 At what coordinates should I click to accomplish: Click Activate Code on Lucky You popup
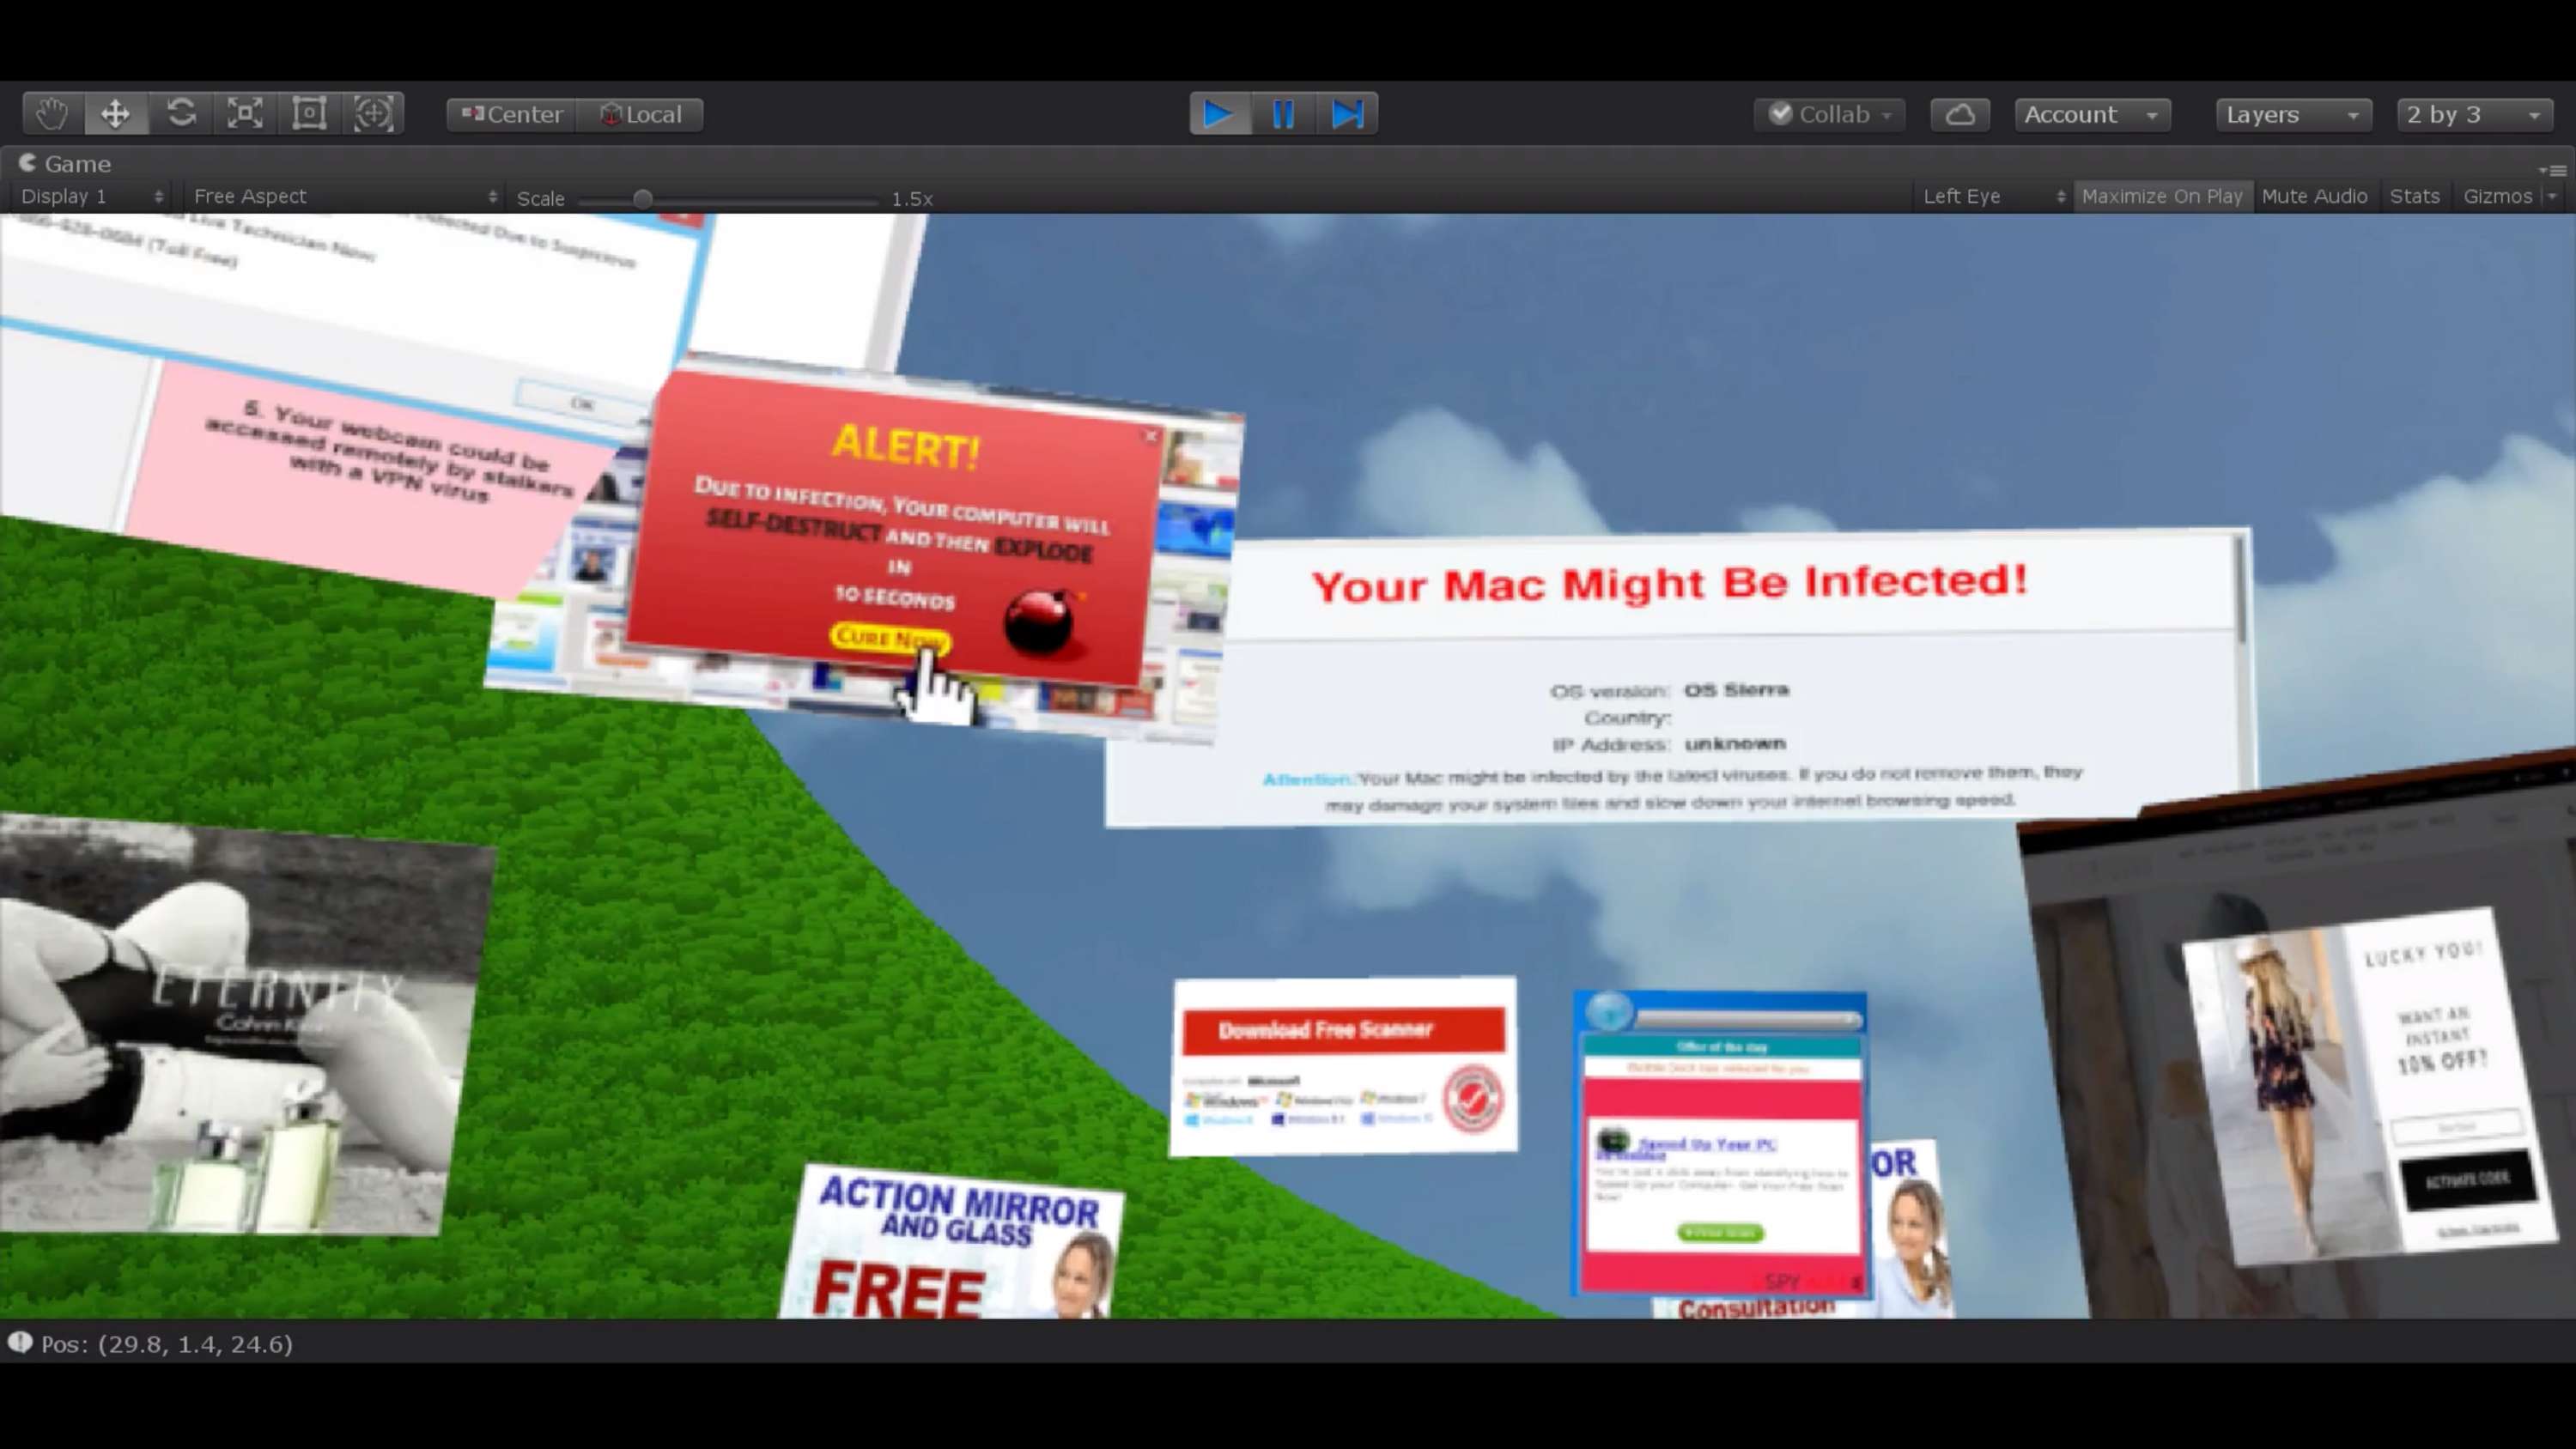tap(2467, 1180)
